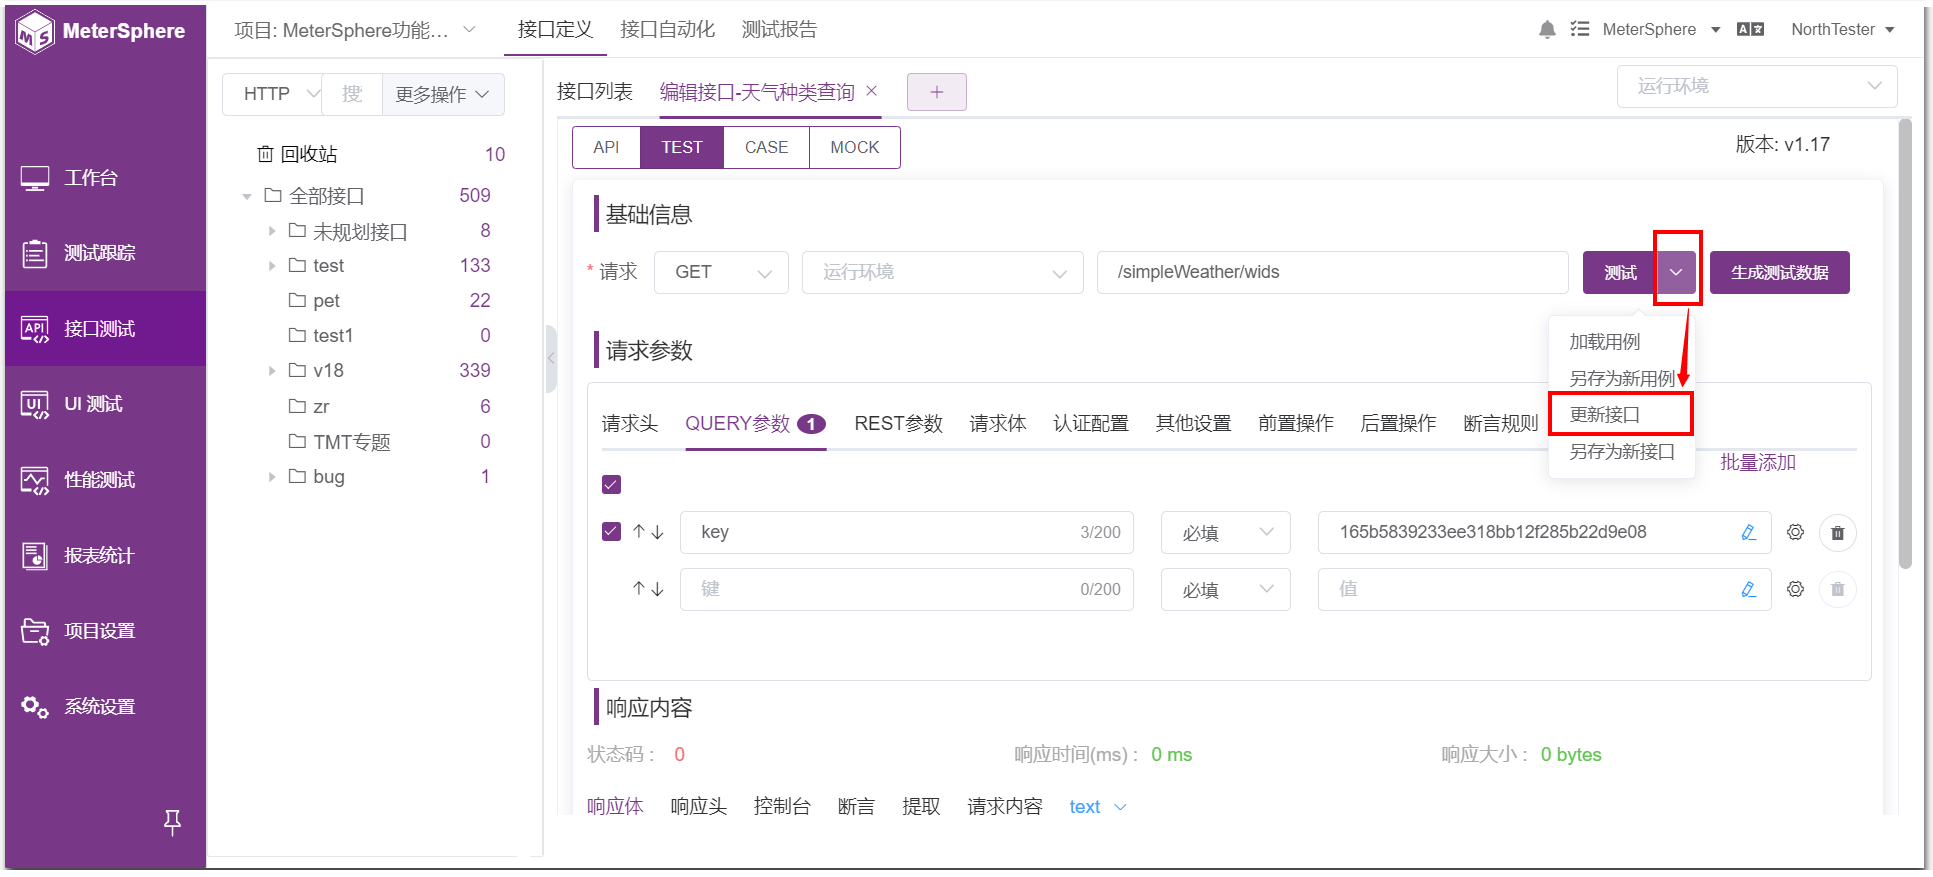This screenshot has height=877, width=1933.
Task: Expand the 未规划接口 folder
Action: [272, 232]
